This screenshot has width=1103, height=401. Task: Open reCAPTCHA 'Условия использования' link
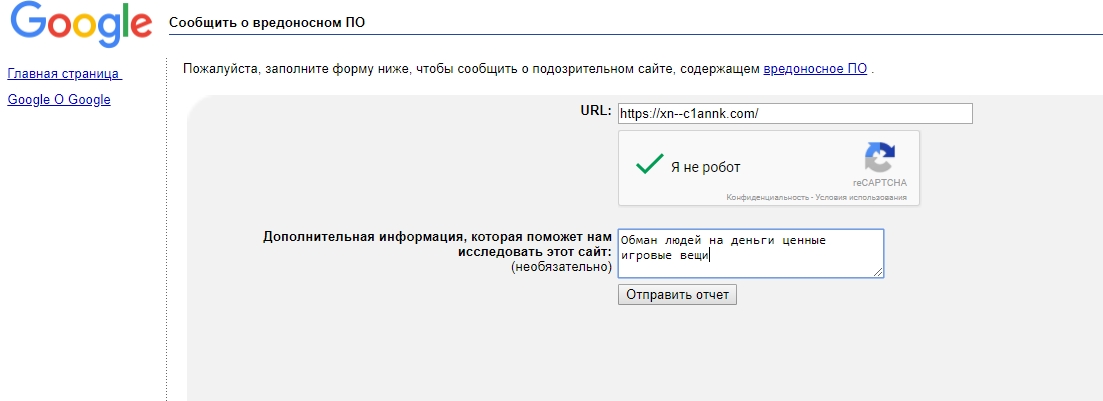coord(862,198)
